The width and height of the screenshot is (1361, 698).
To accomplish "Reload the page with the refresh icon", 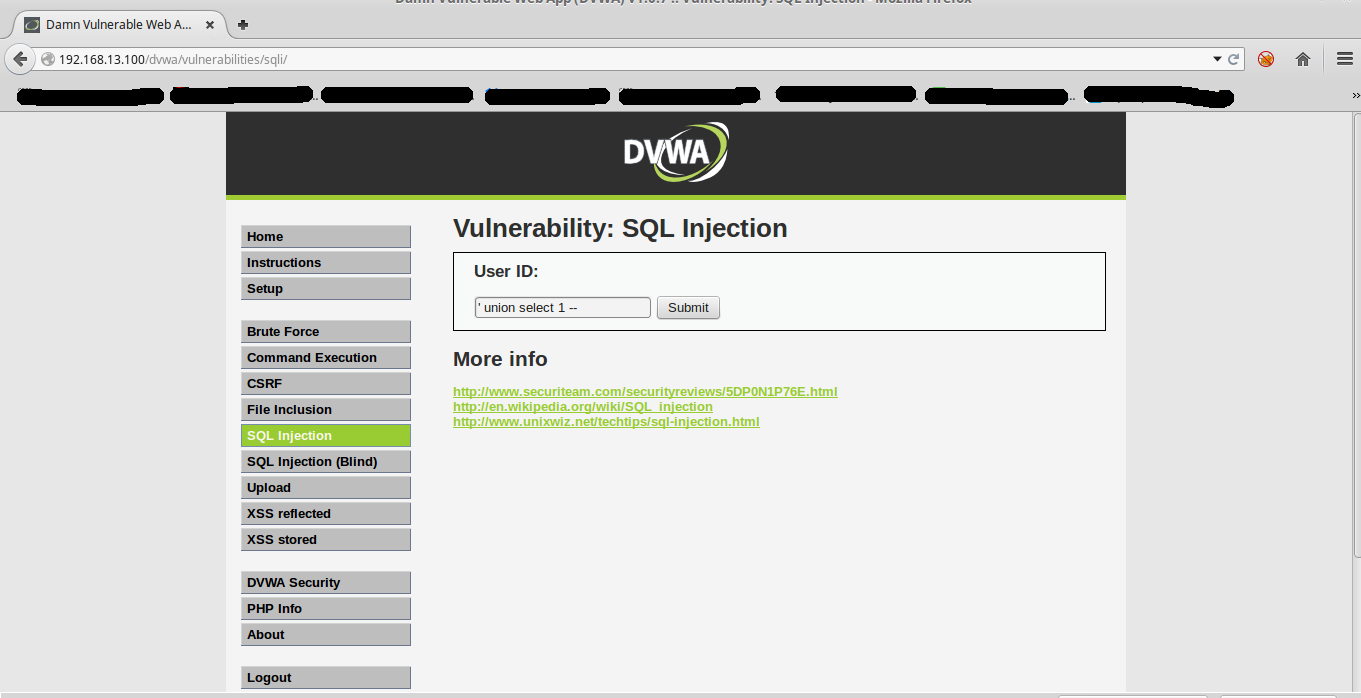I will point(1234,59).
